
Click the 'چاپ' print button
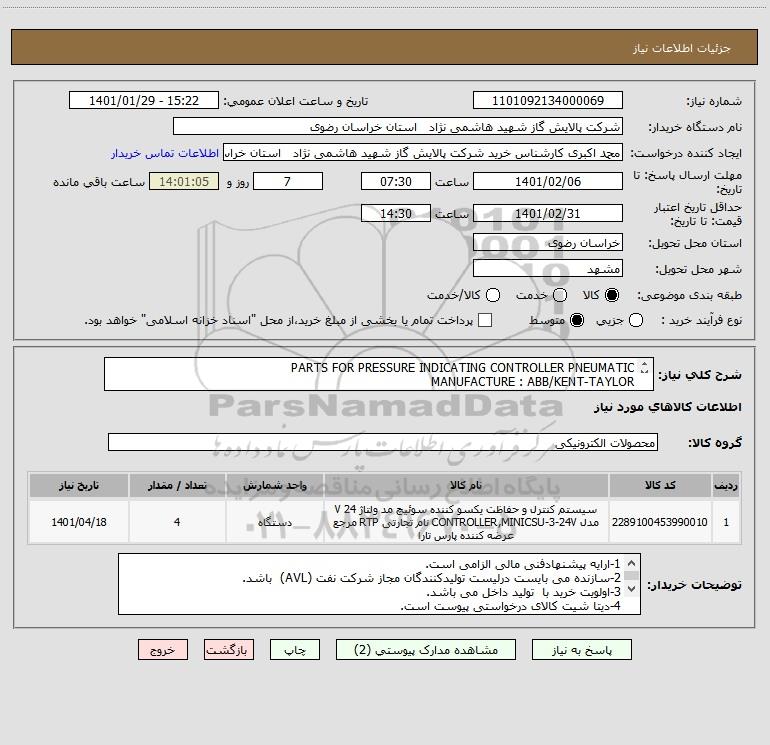pos(295,650)
